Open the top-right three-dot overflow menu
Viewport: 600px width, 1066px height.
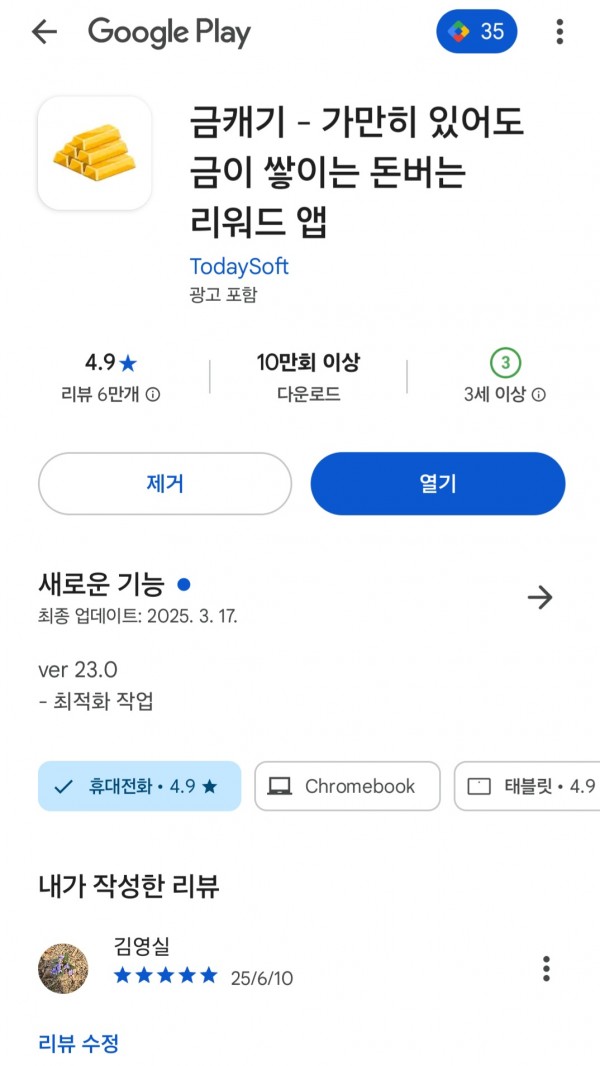coord(559,31)
